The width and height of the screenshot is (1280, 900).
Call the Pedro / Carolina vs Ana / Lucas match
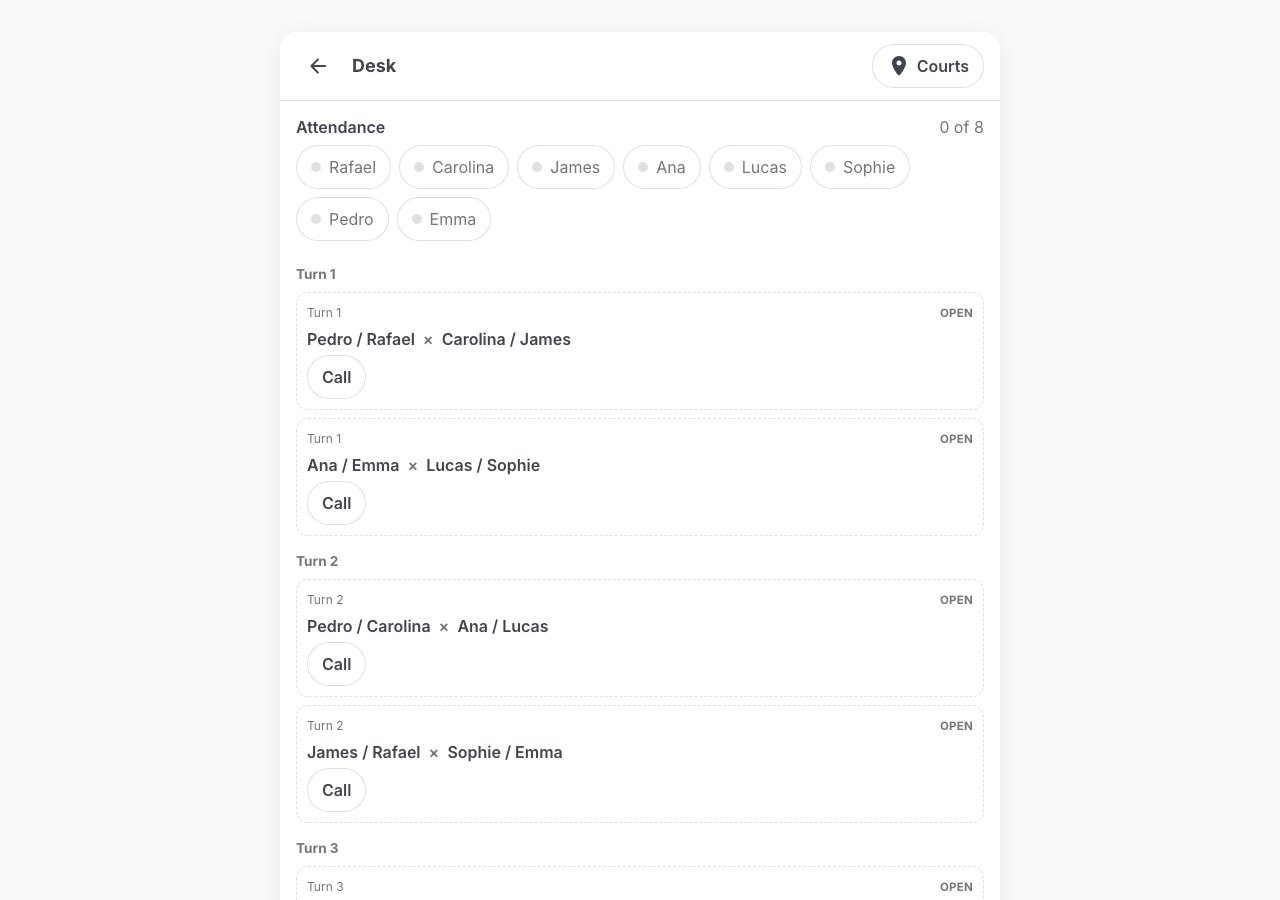coord(336,664)
